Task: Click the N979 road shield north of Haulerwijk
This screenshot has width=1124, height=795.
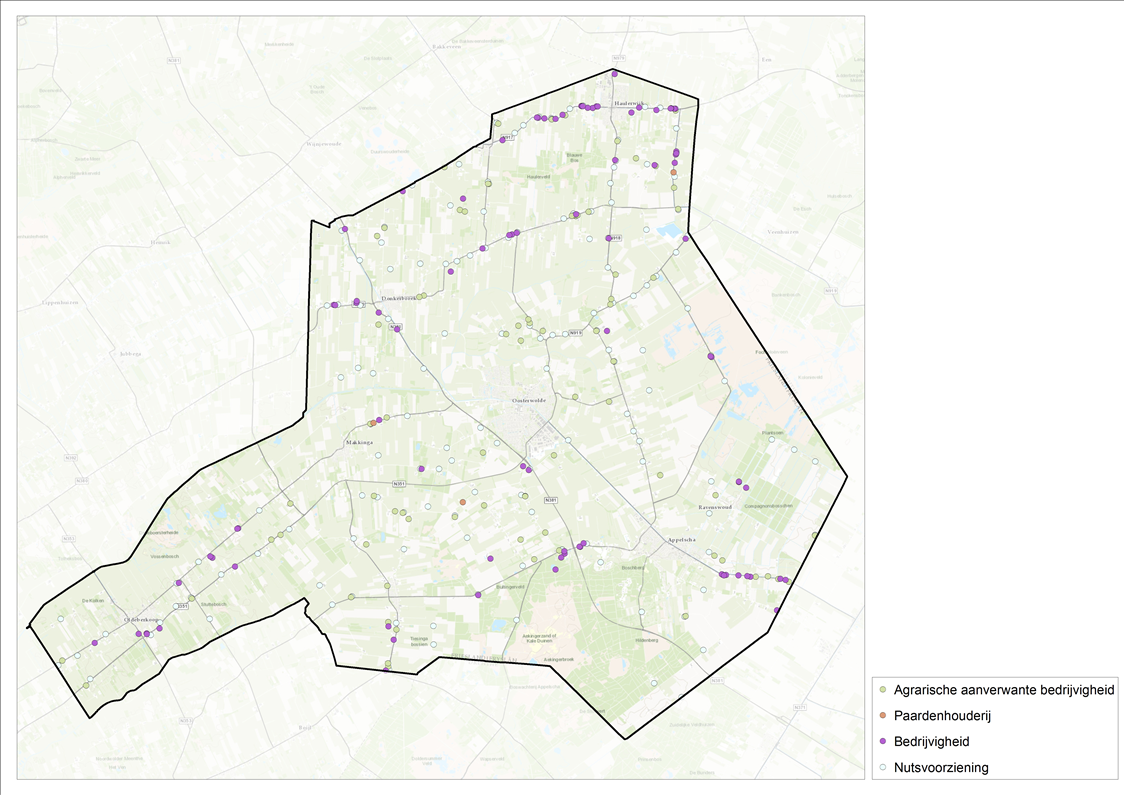Action: [x=619, y=59]
